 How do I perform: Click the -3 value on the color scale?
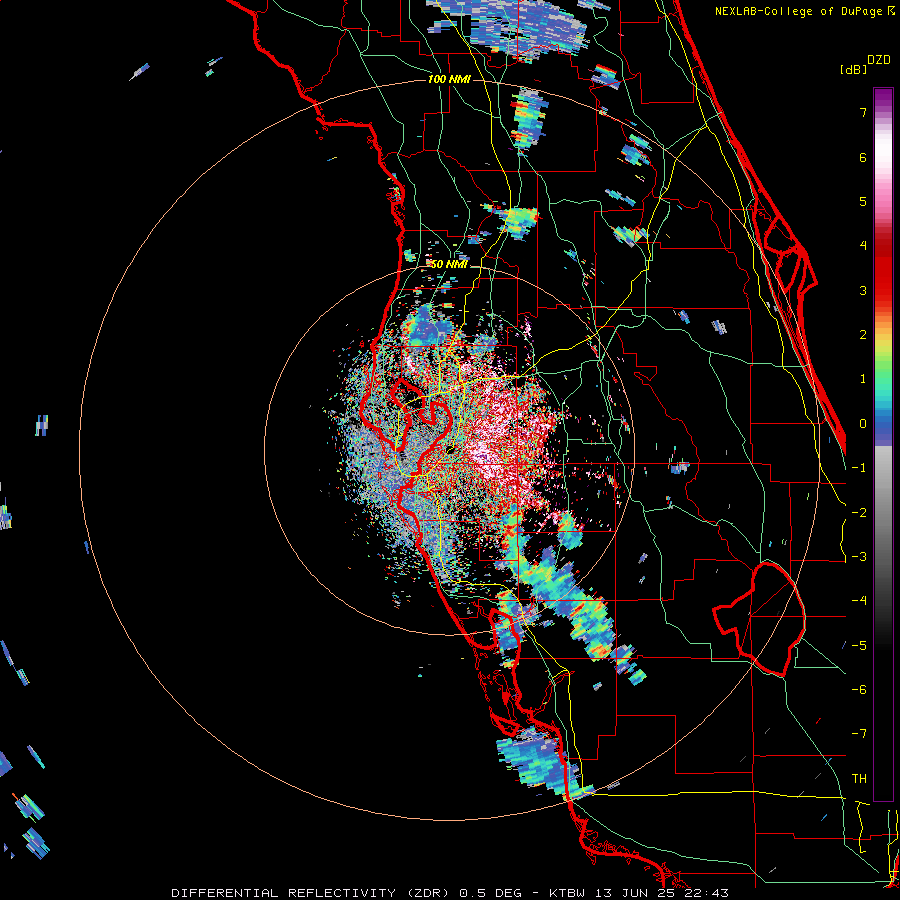tap(859, 557)
